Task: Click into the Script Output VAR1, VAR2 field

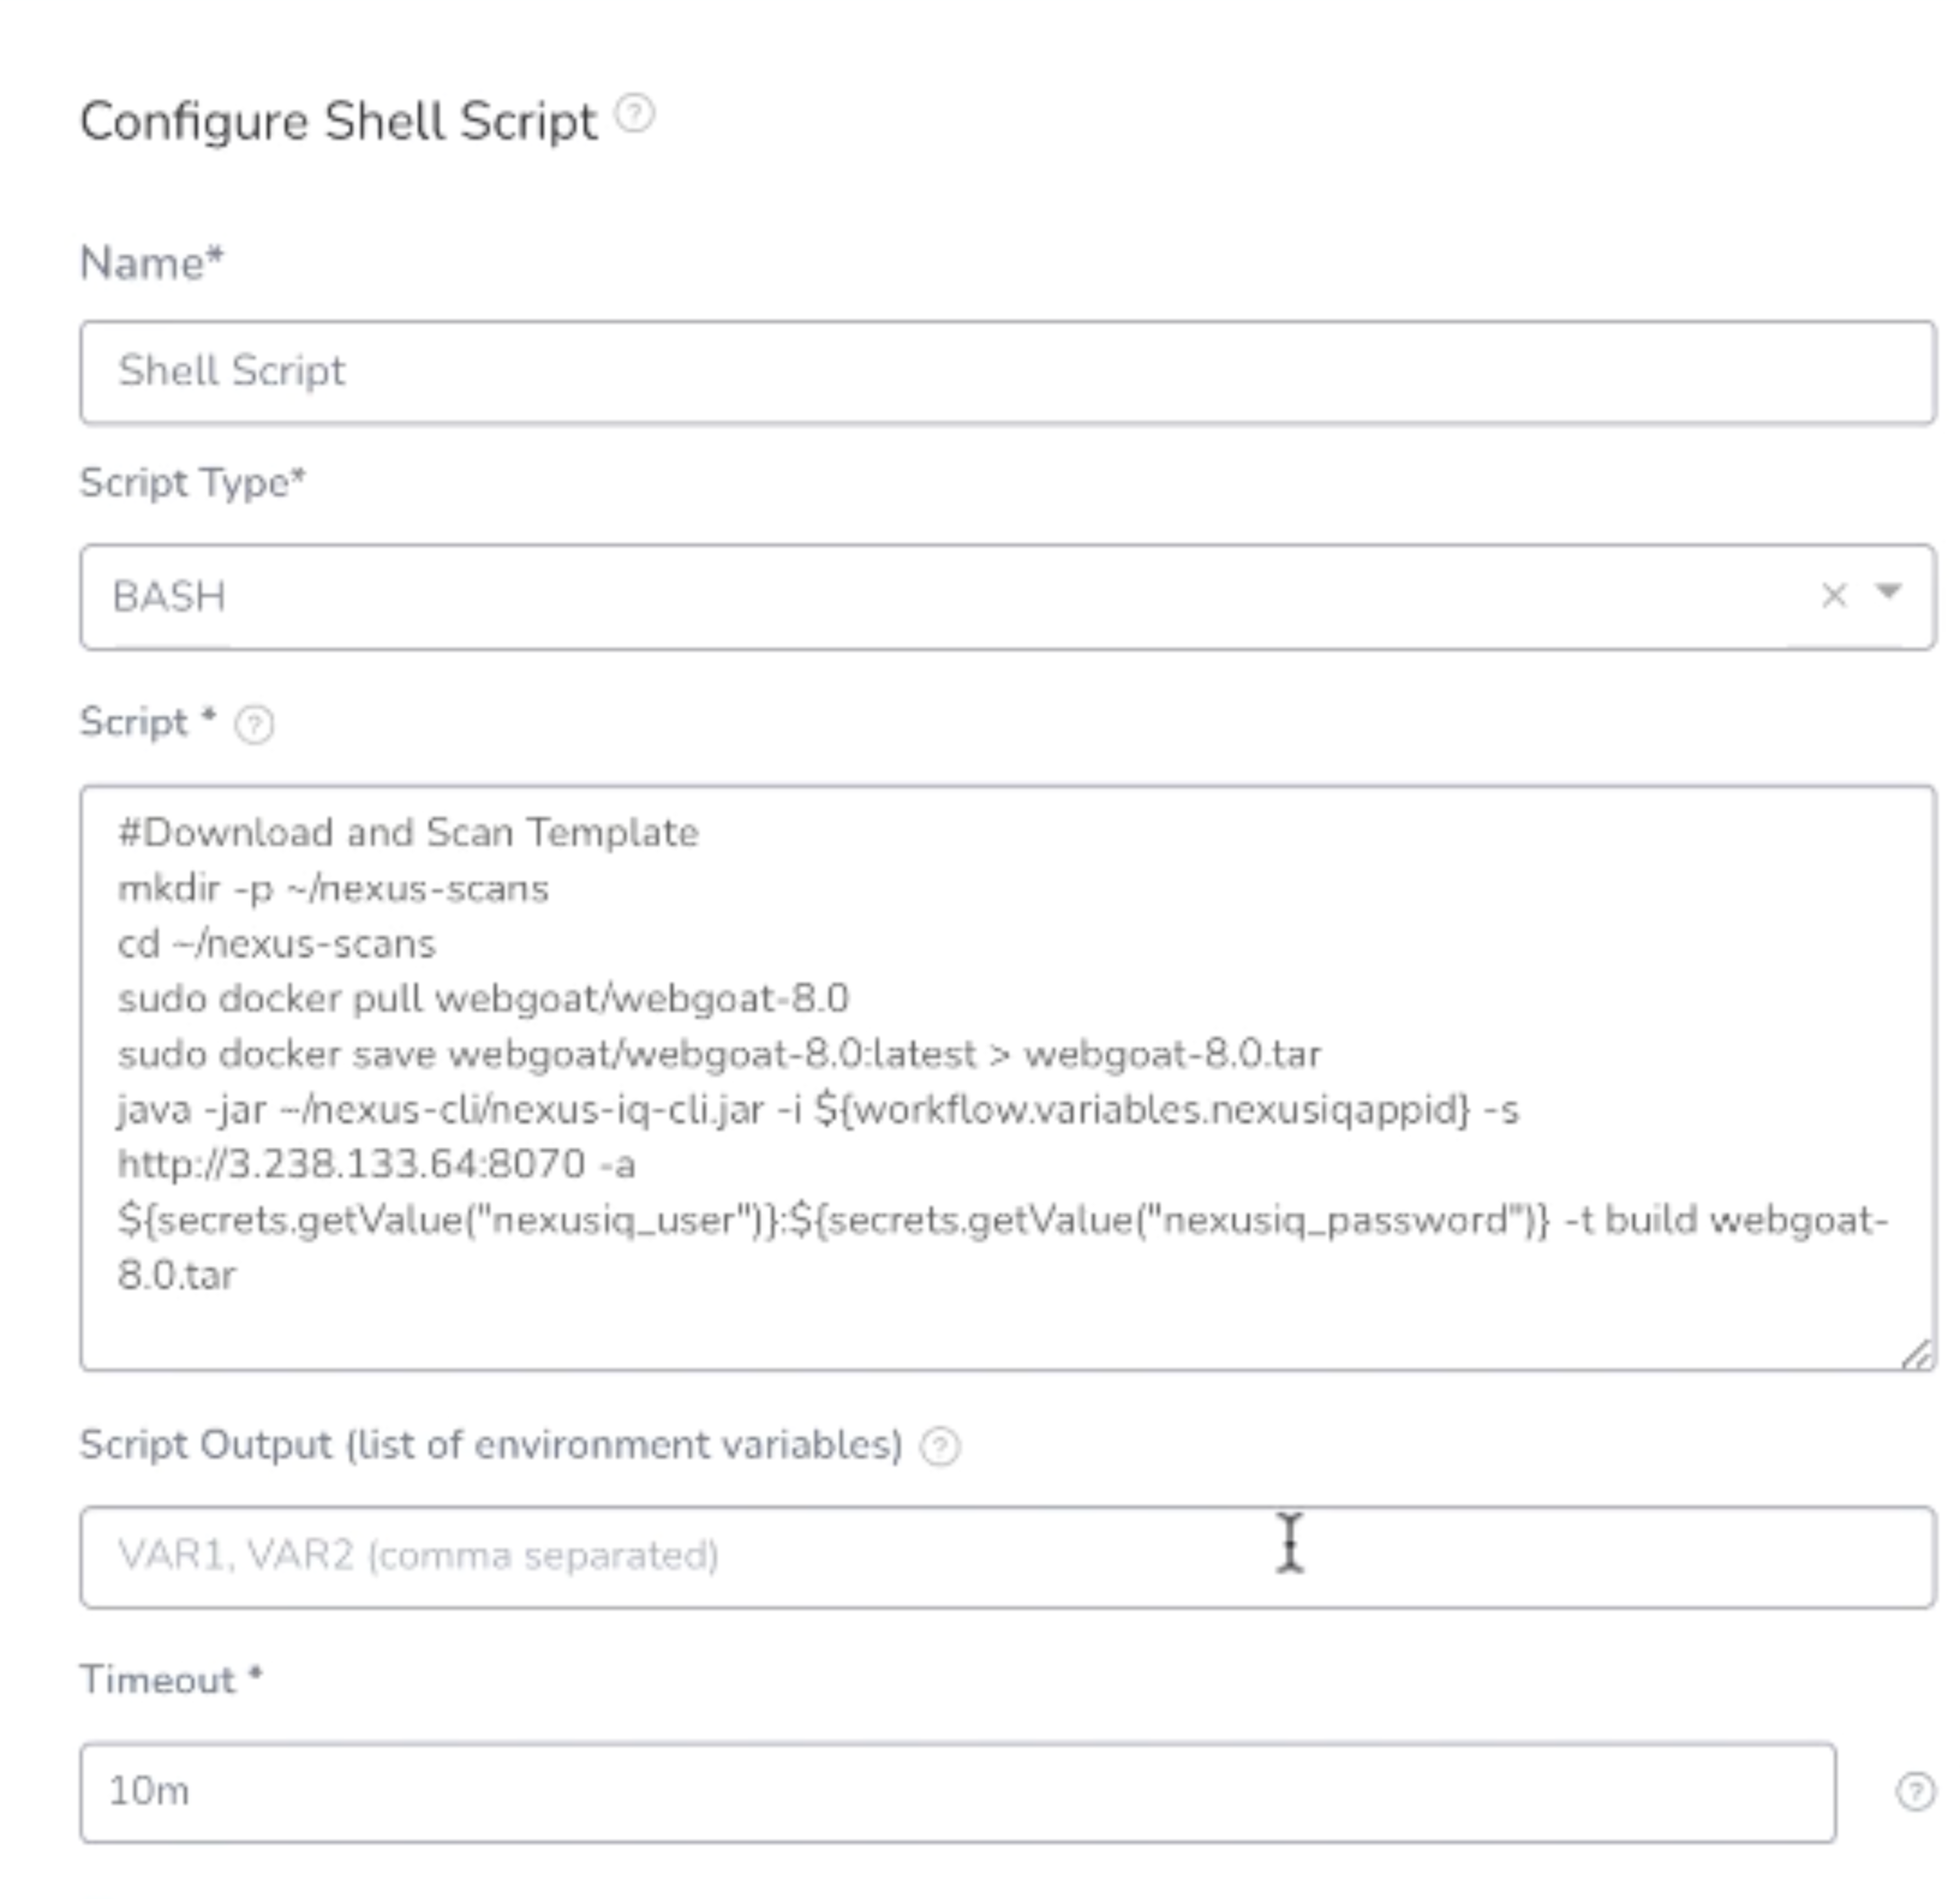Action: 1007,1557
